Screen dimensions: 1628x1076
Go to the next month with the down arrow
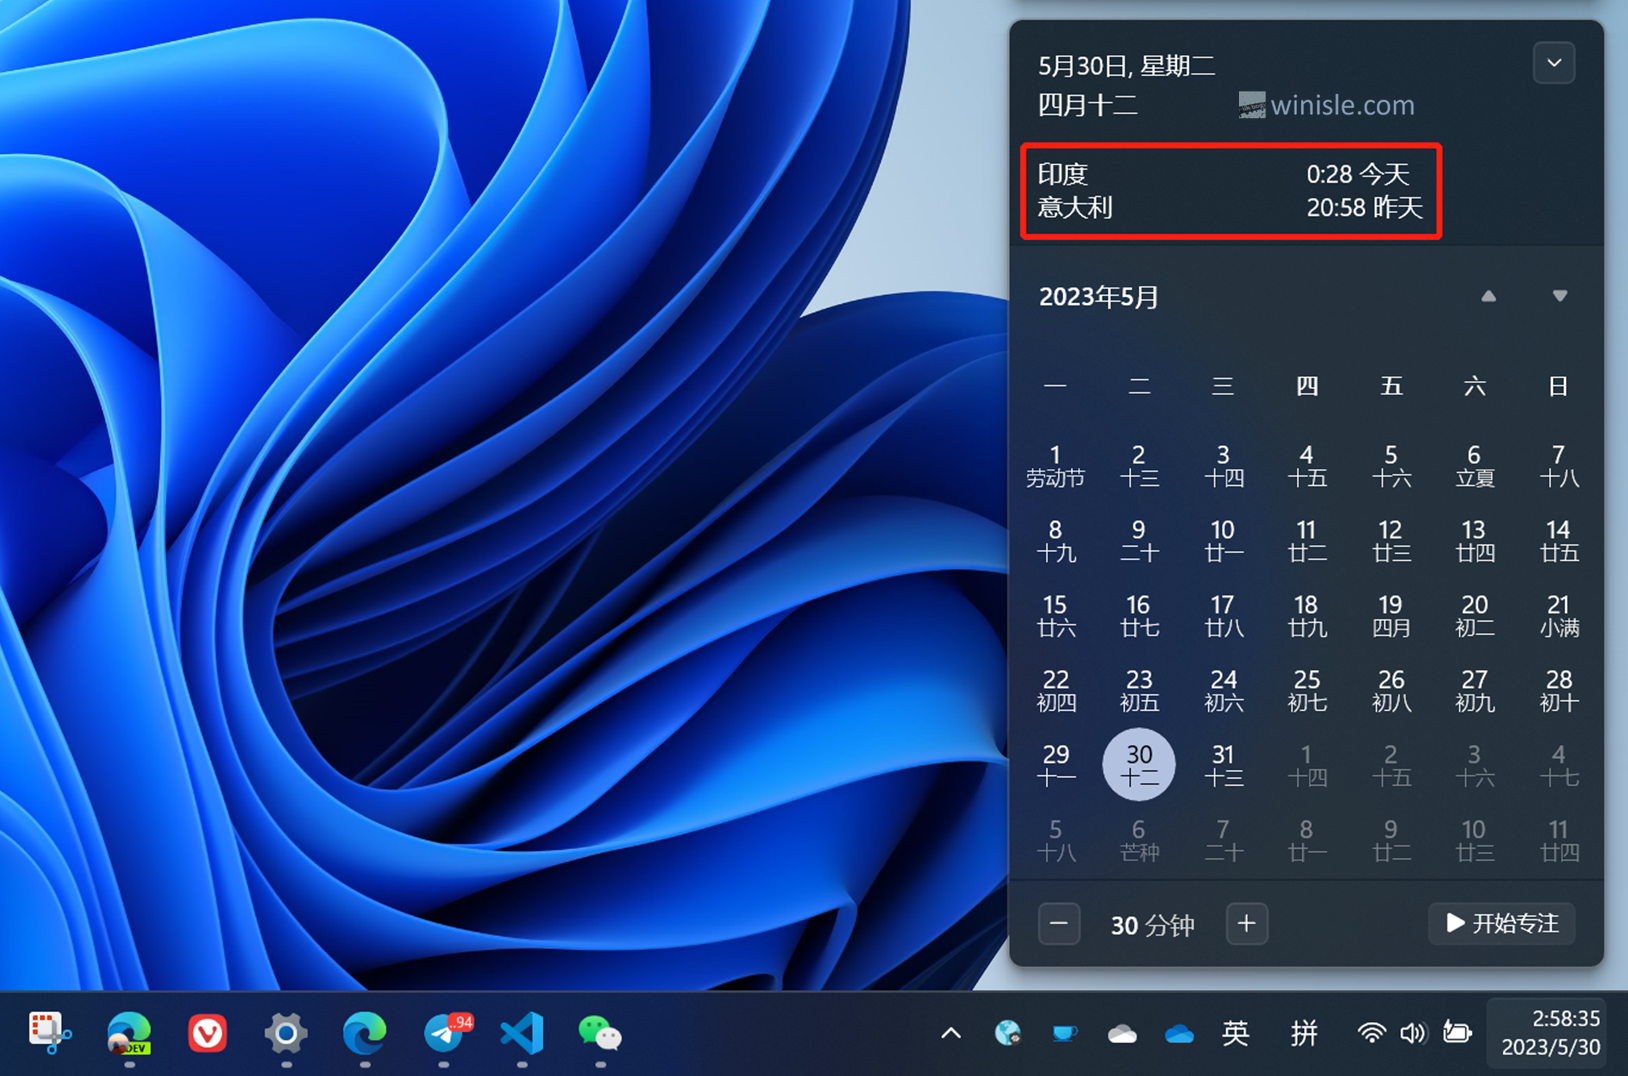click(x=1559, y=296)
